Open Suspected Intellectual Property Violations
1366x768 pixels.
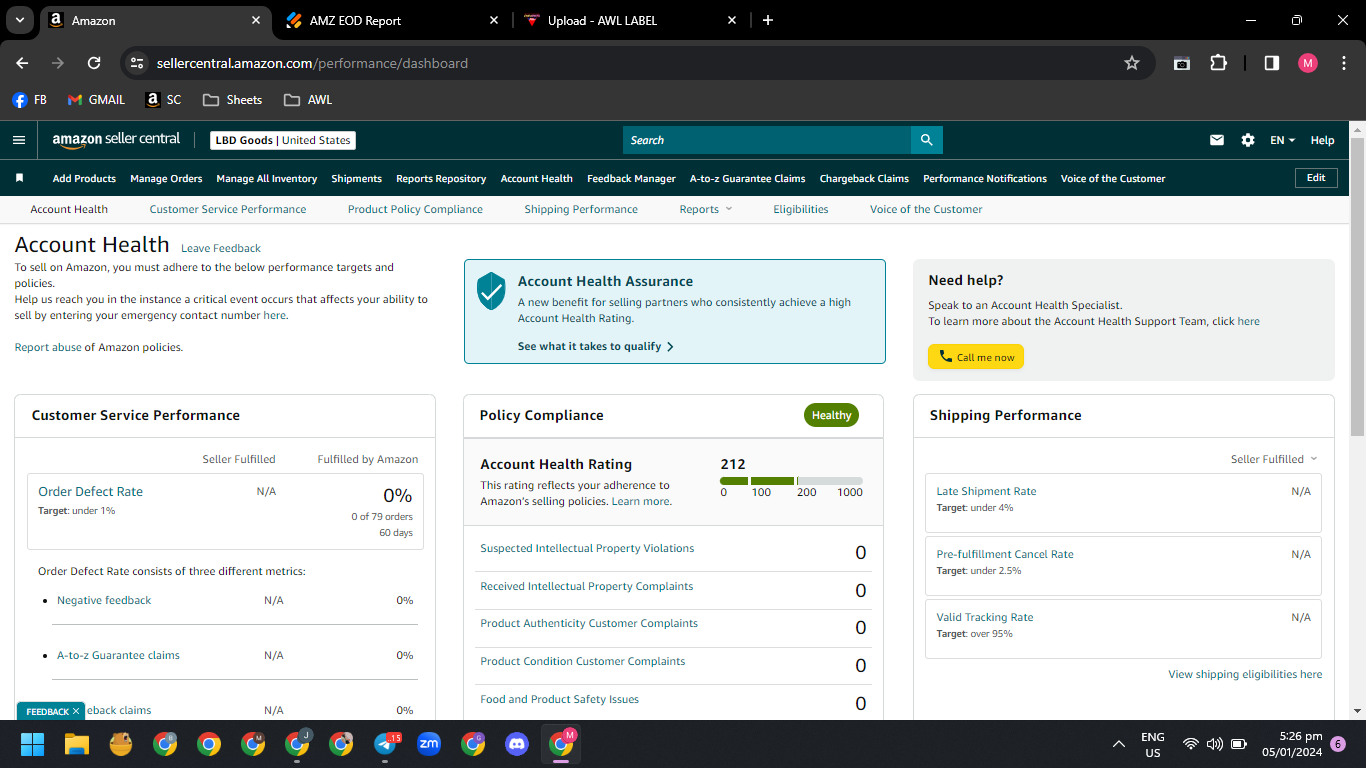click(x=587, y=548)
